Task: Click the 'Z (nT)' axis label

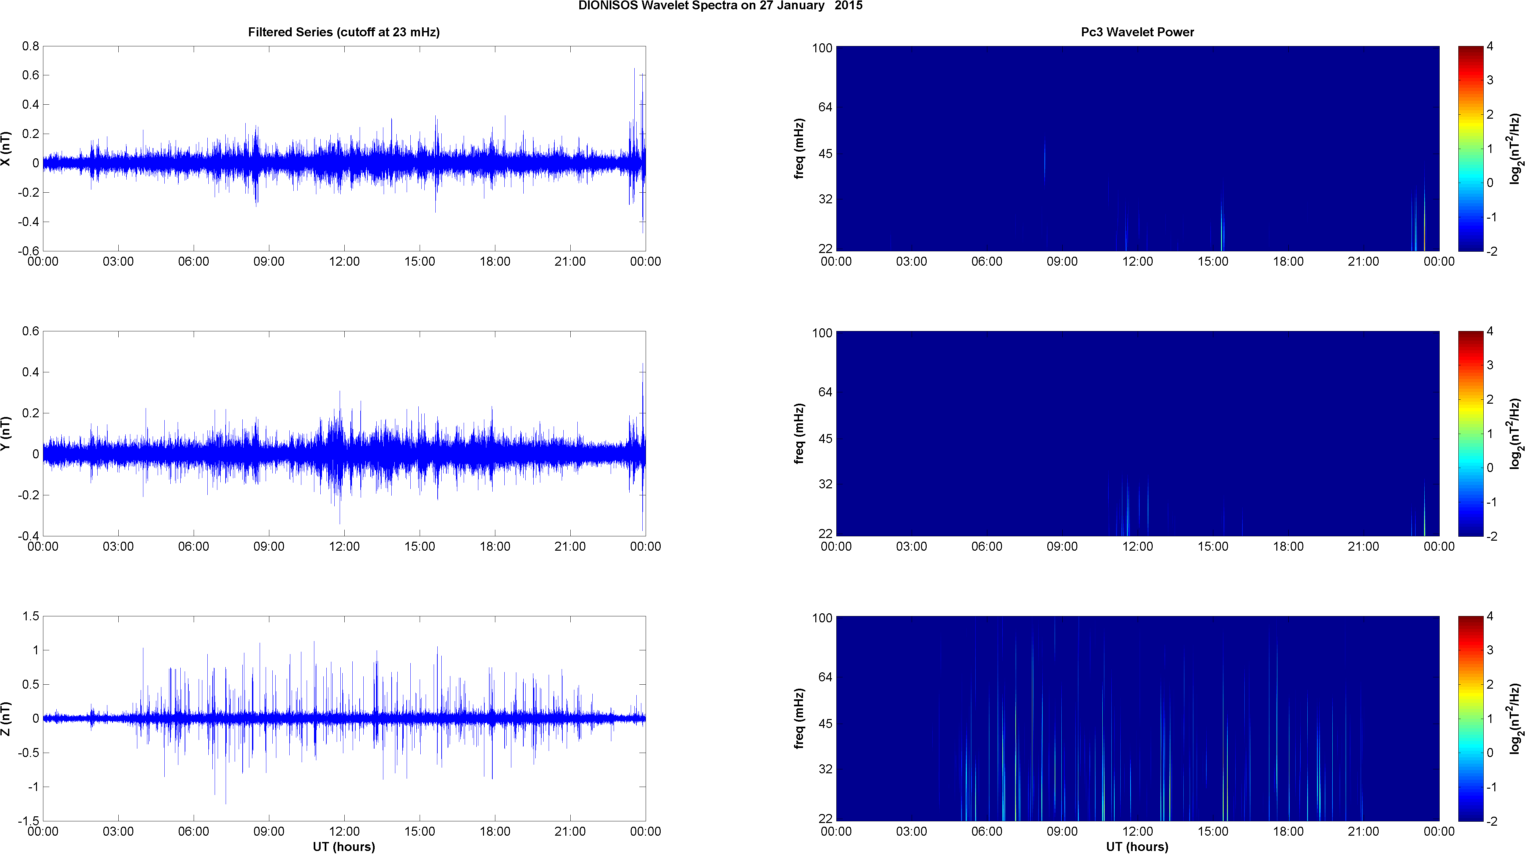Action: click(x=6, y=719)
